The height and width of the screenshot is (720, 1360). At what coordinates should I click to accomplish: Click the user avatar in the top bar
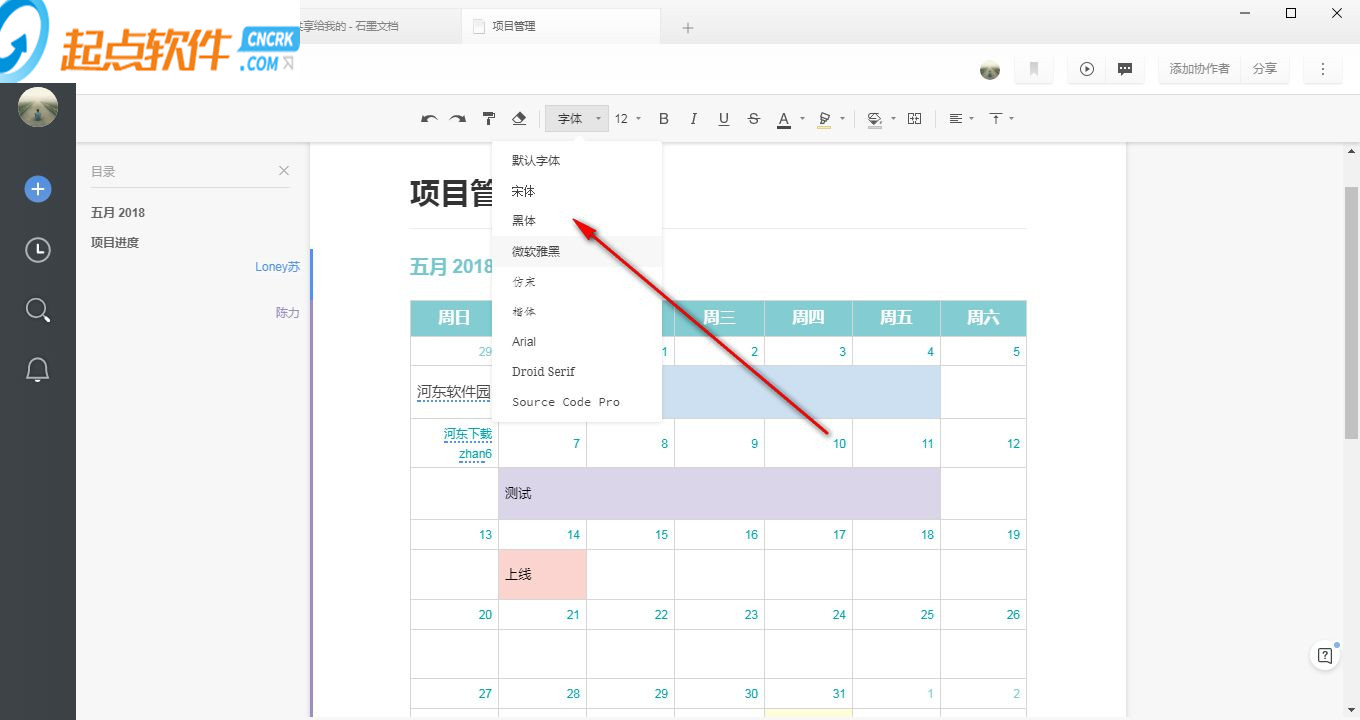click(990, 69)
